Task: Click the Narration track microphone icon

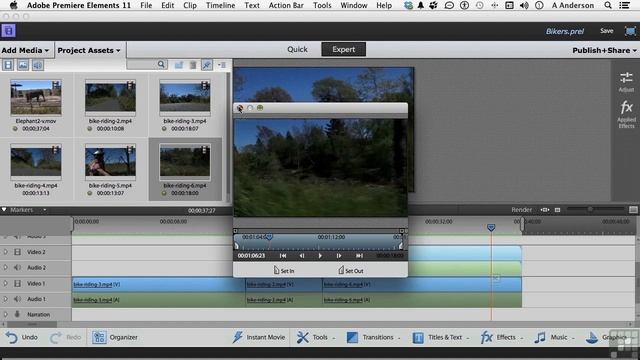Action: point(17,314)
